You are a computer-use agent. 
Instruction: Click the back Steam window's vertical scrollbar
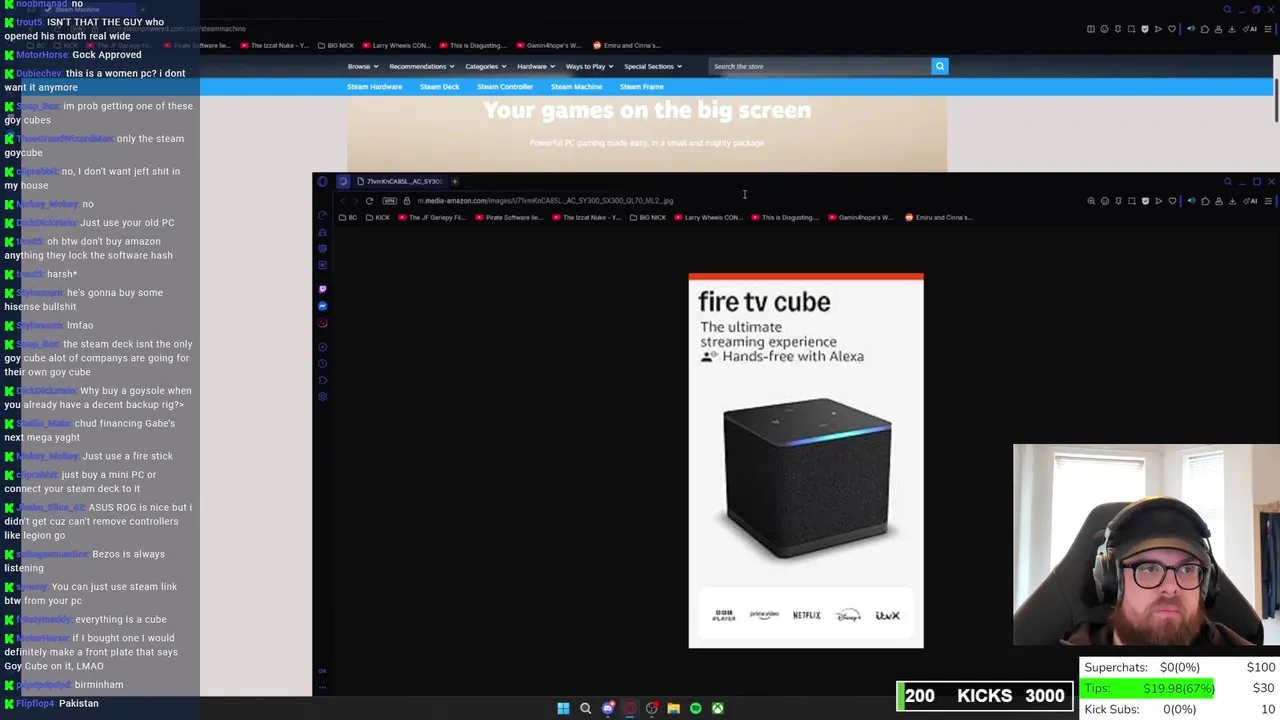(1276, 100)
